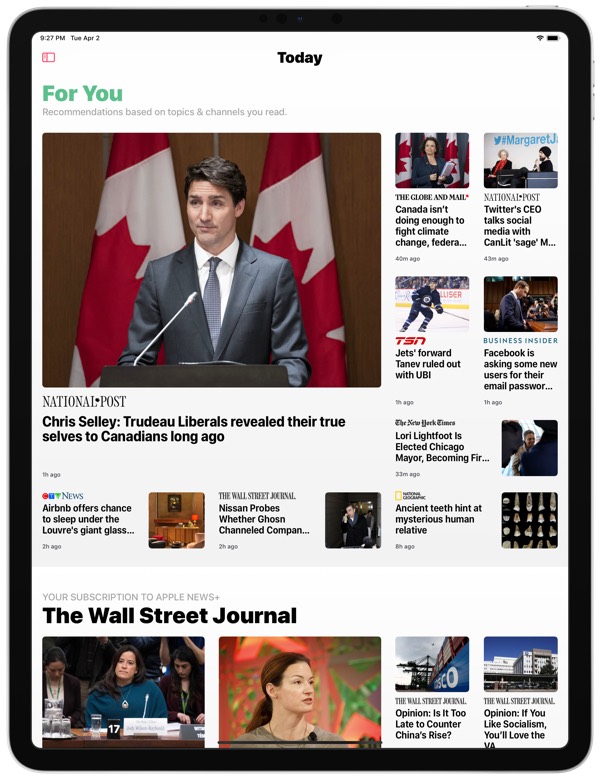
Task: Read Opinion: Is It Too Late to Counter China's Rise
Action: (x=430, y=724)
